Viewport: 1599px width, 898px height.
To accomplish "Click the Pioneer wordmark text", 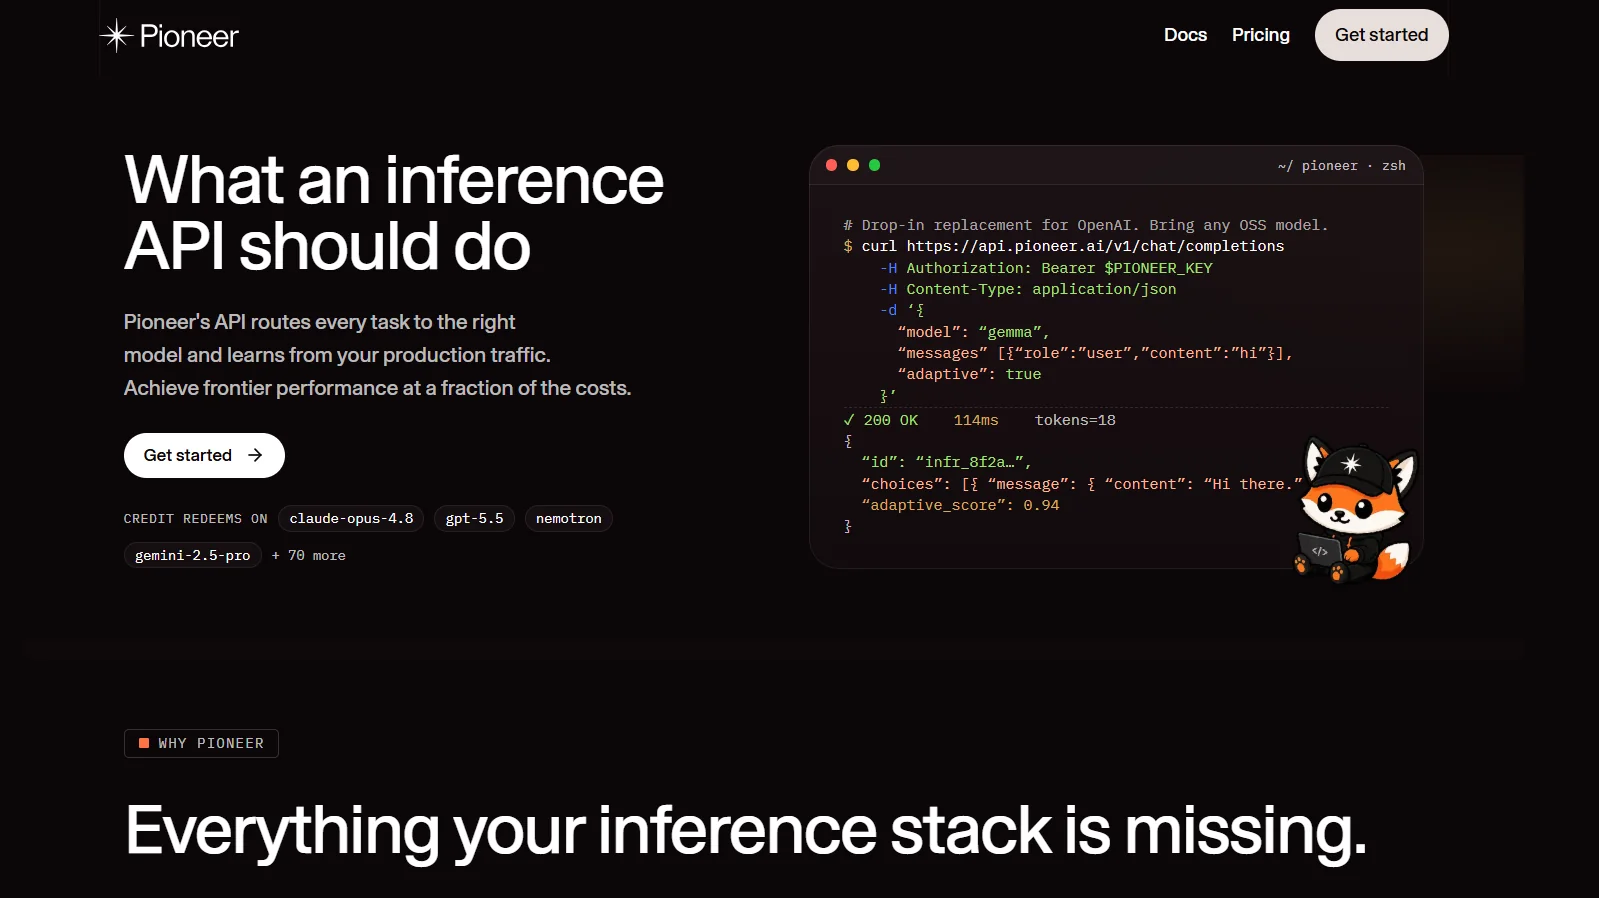I will [x=189, y=37].
